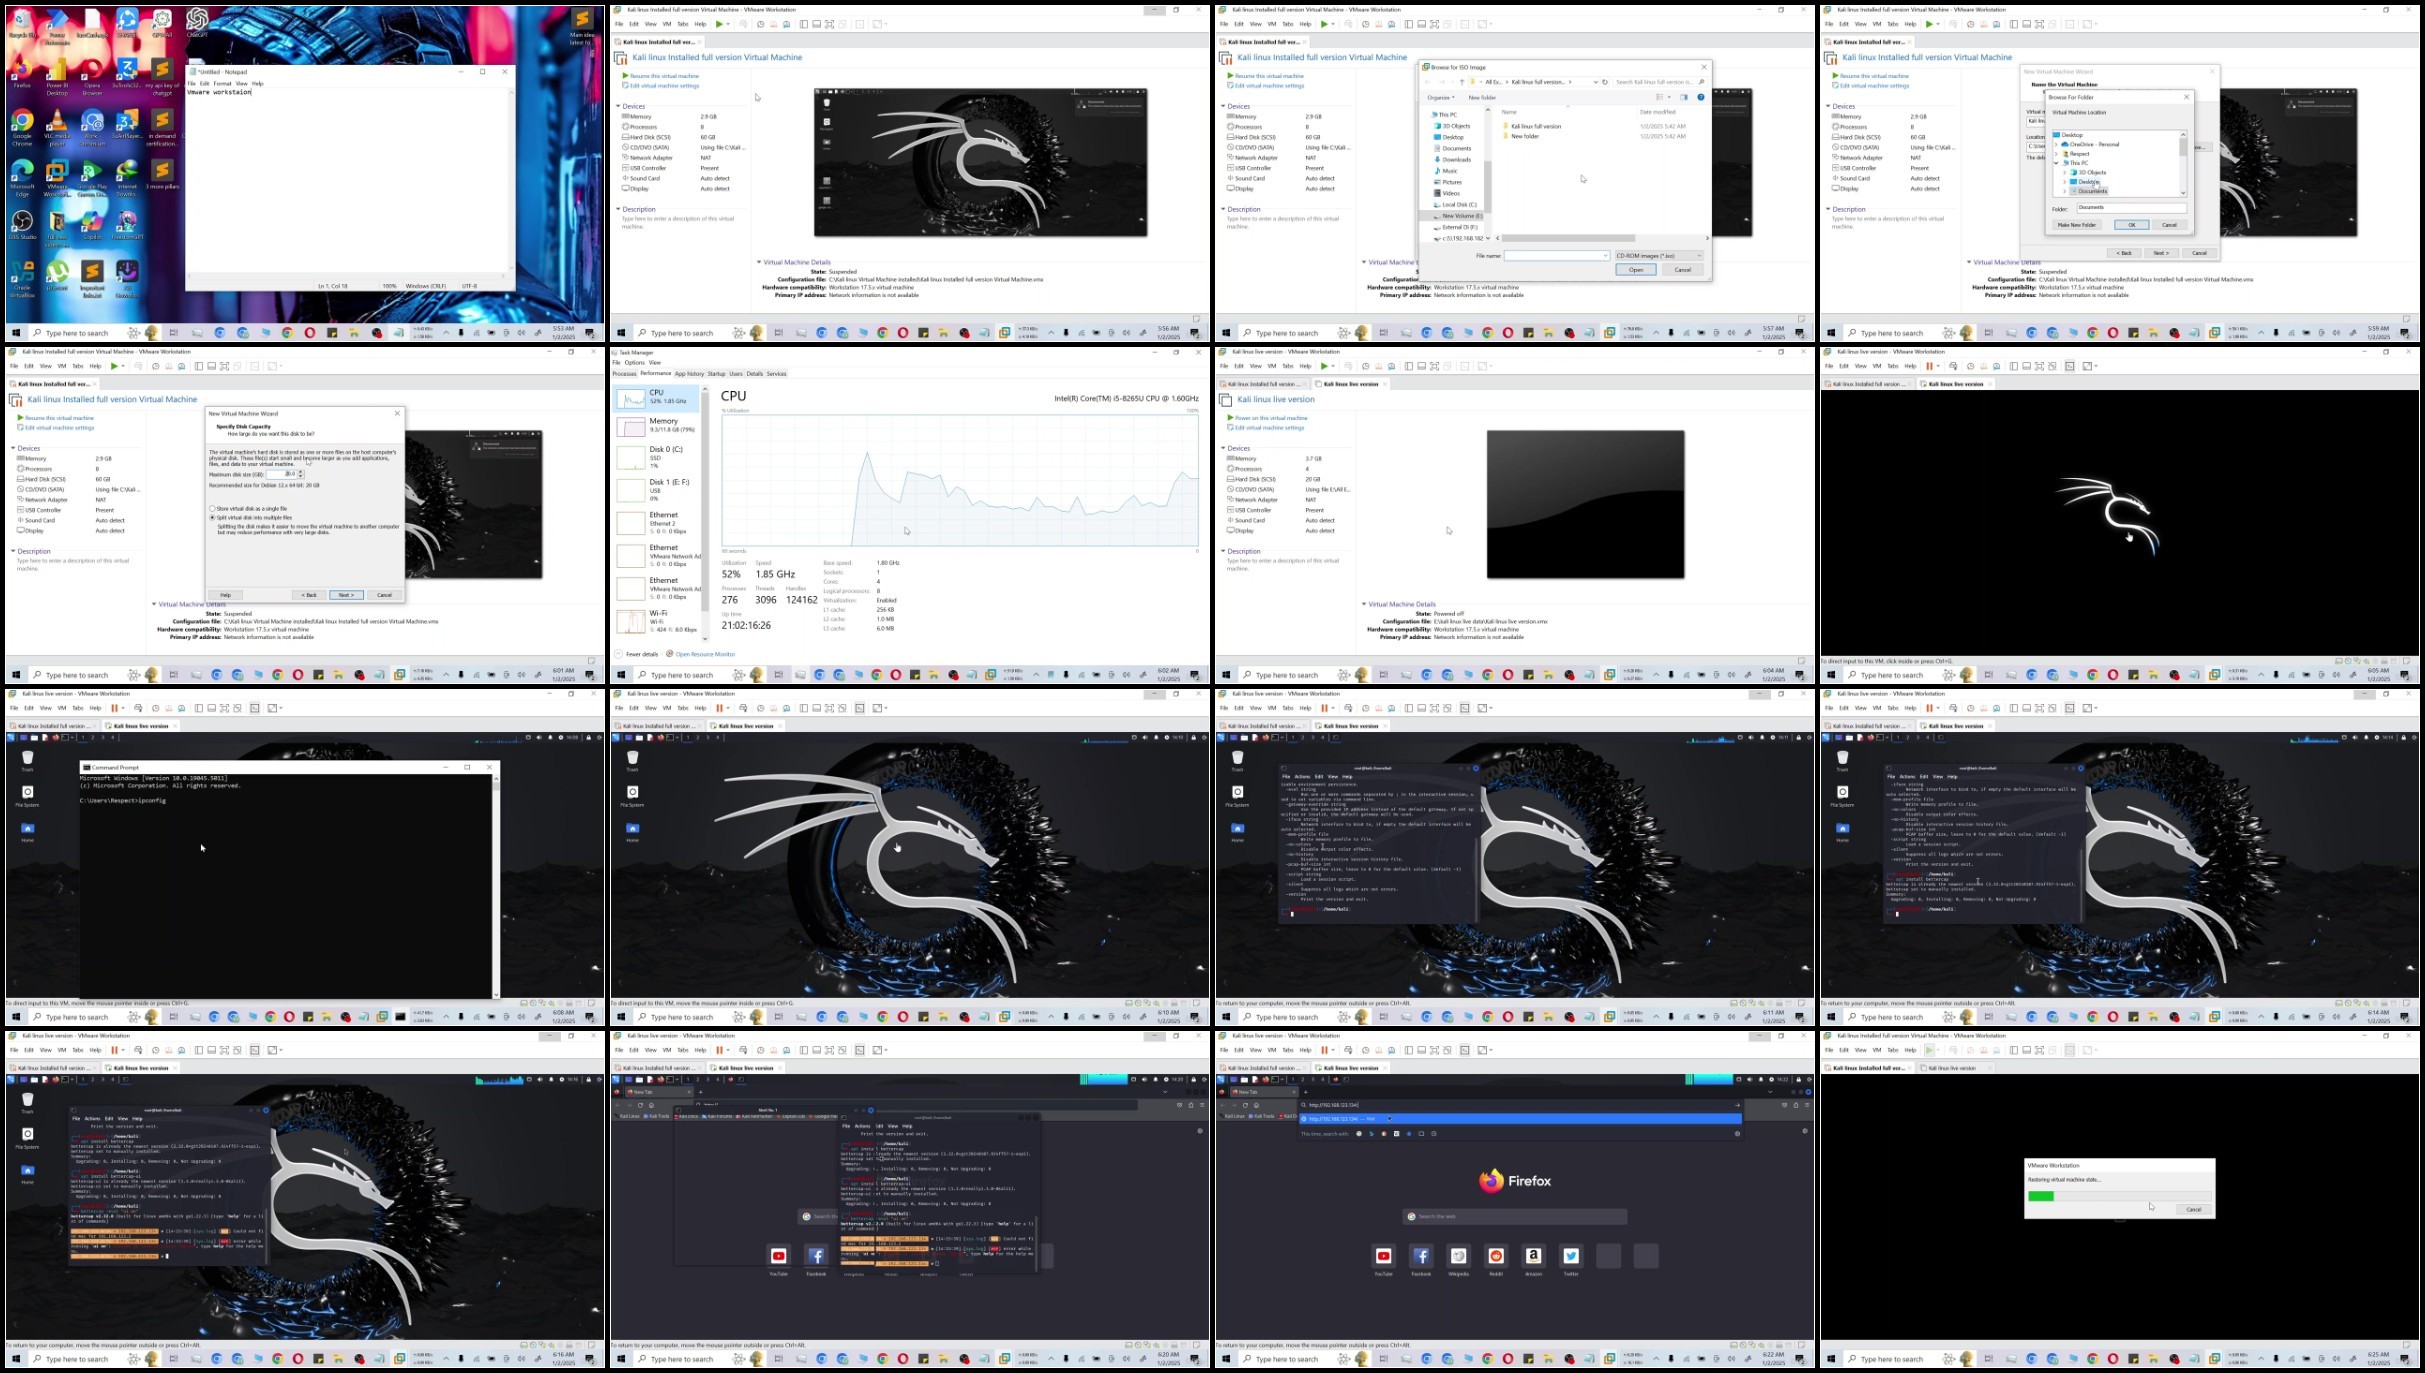Select the Wi-Fi graph in Task Manager sidebar

[x=657, y=621]
